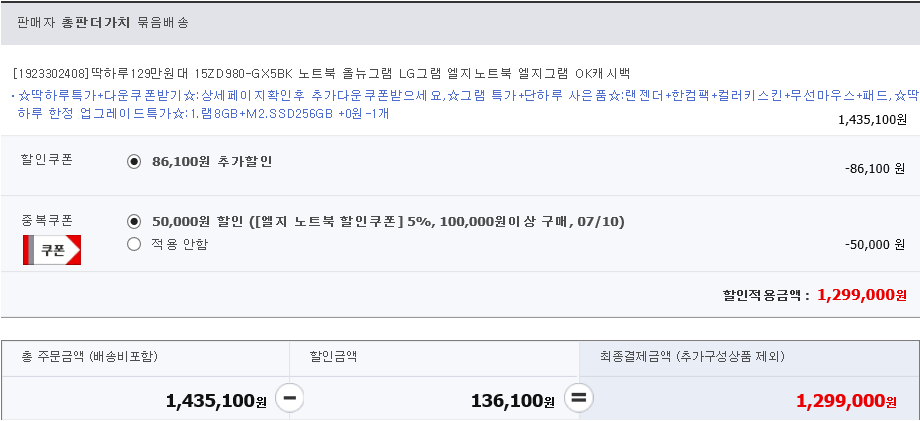Click the red final payment 1,299,000원 amount
The image size is (920, 421).
pos(846,401)
